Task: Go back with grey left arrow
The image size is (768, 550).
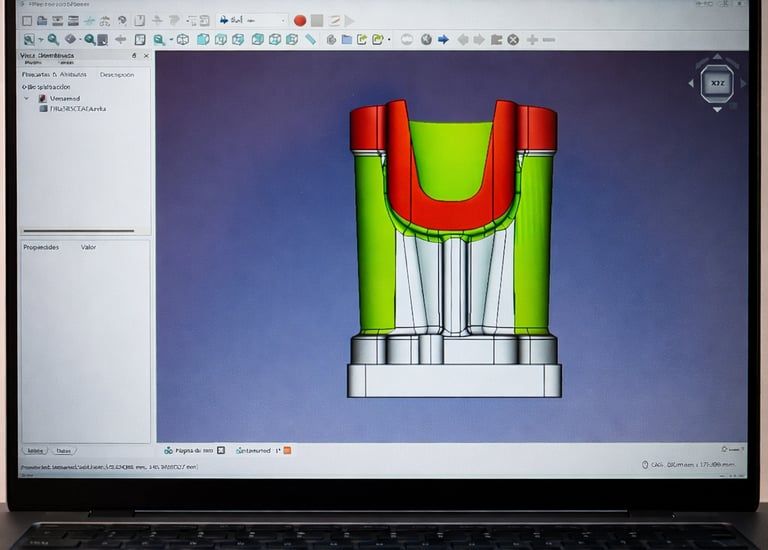Action: click(462, 40)
